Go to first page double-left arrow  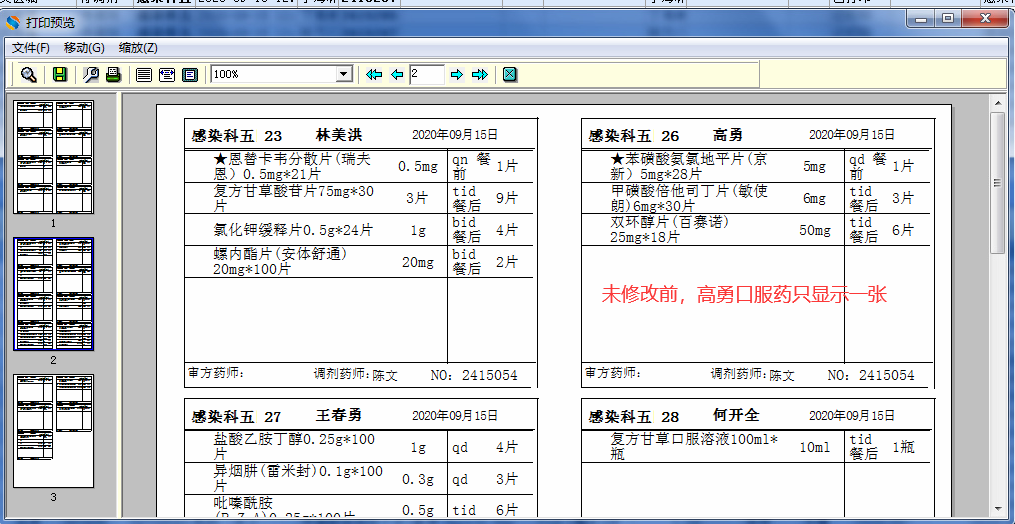pos(374,74)
